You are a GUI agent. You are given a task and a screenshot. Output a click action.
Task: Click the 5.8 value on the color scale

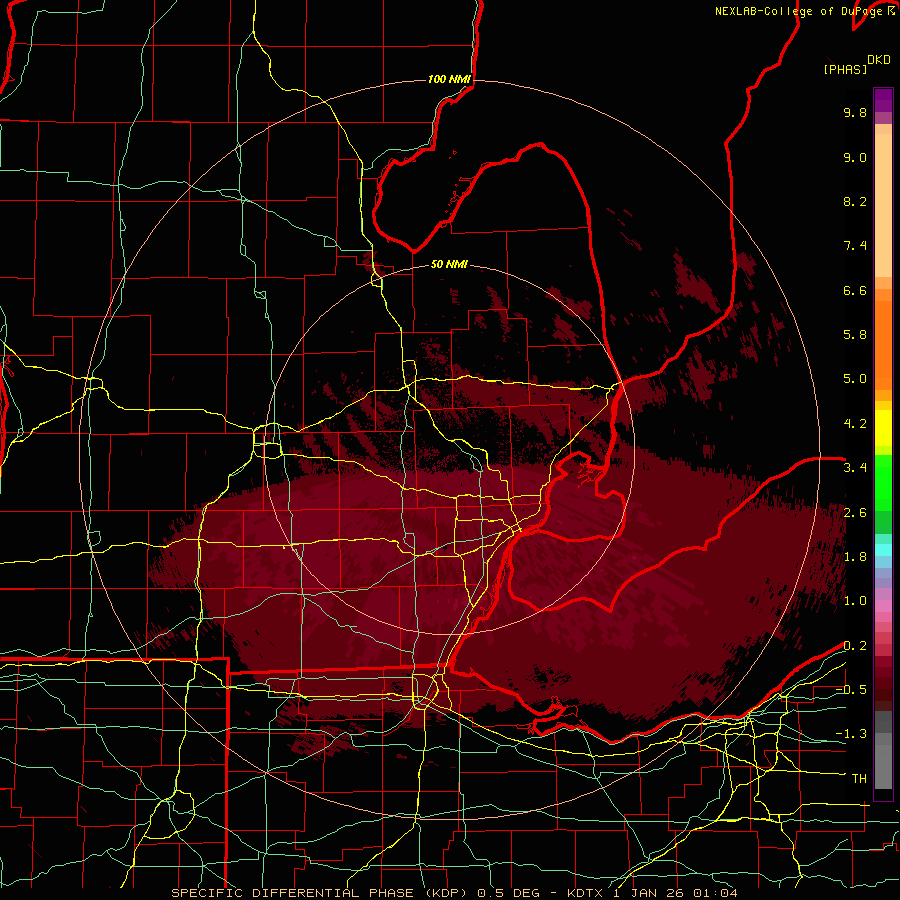click(855, 335)
